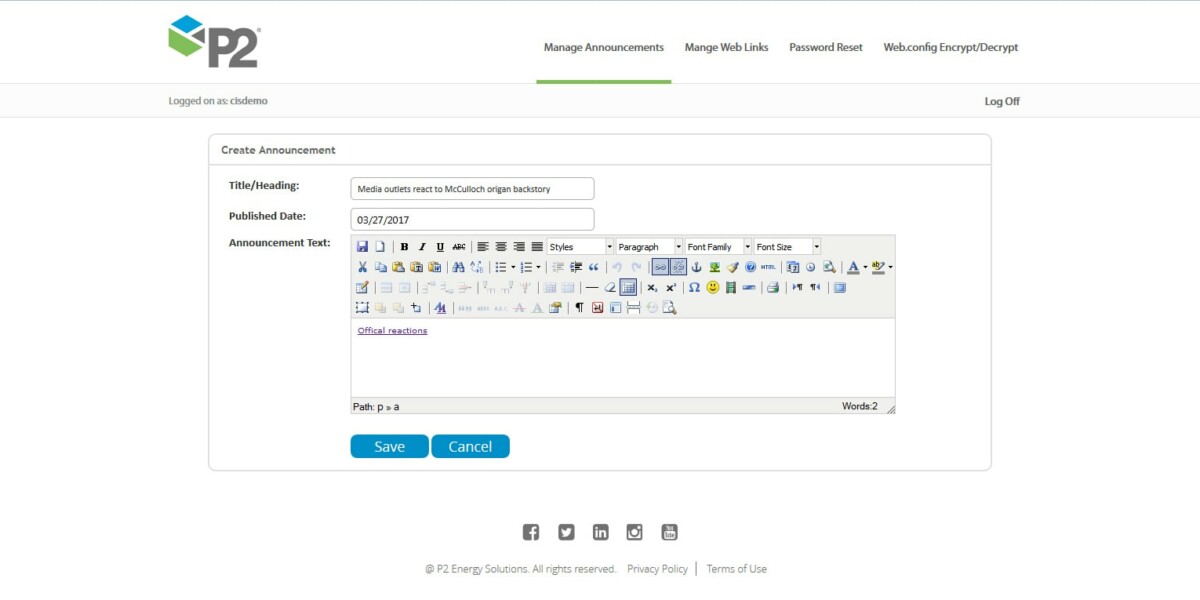
Task: Toggle bold formatting
Action: [x=405, y=245]
